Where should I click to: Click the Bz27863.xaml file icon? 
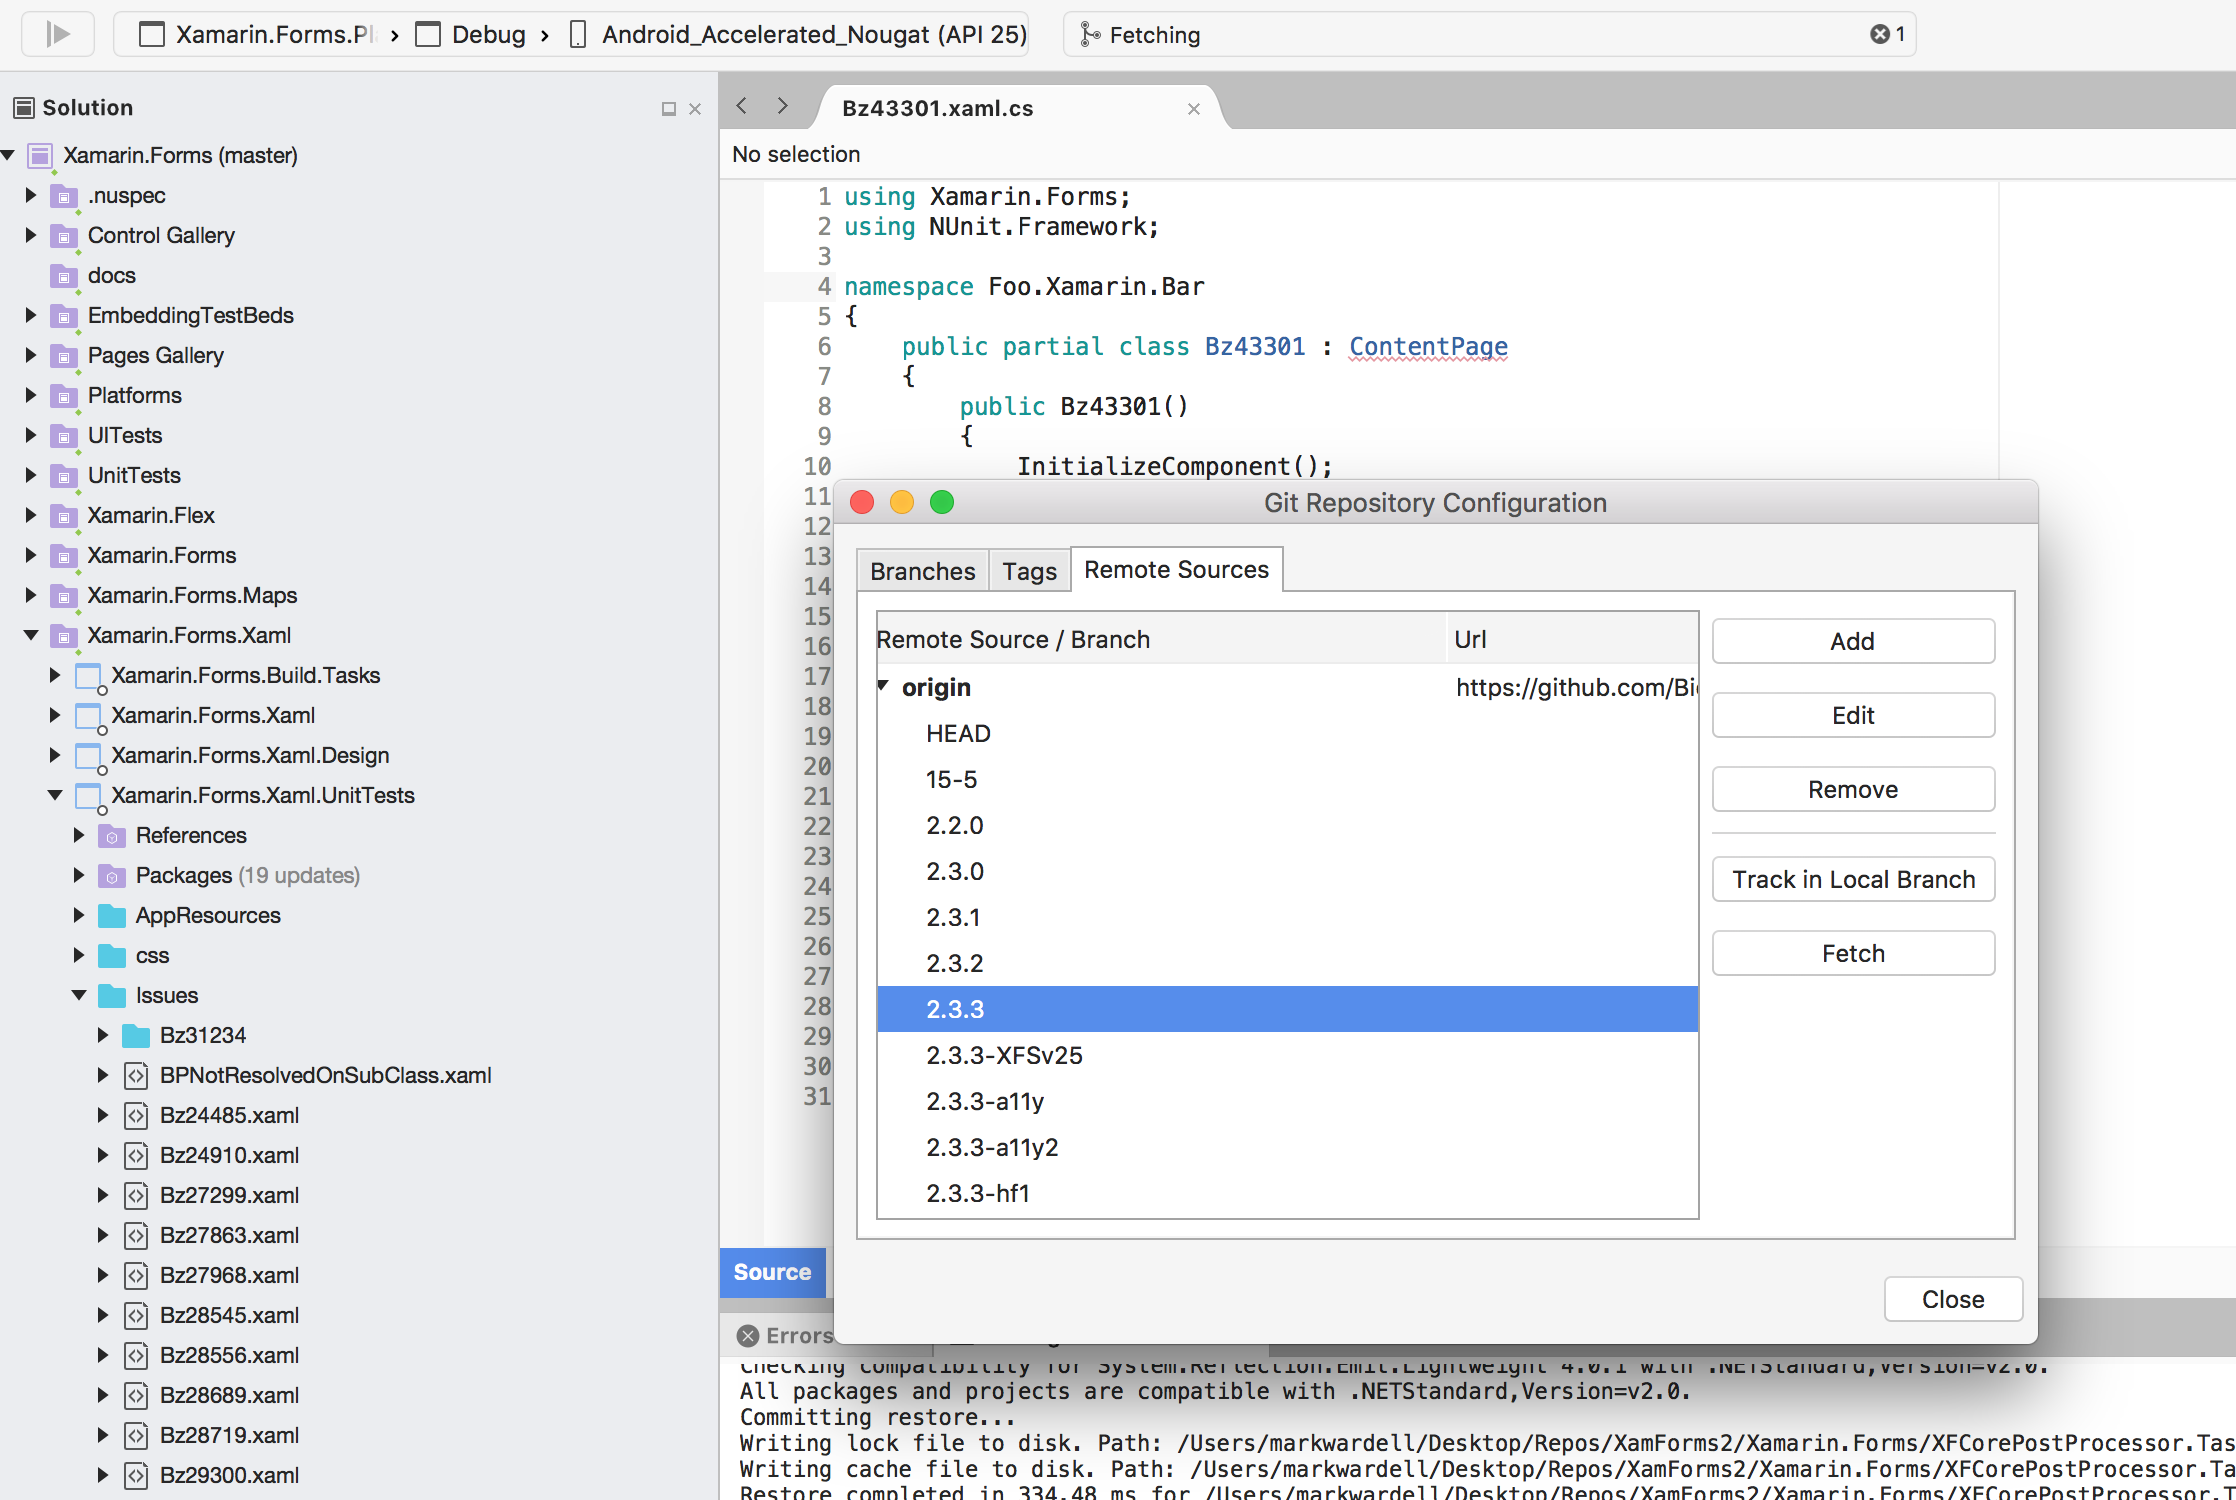(136, 1236)
